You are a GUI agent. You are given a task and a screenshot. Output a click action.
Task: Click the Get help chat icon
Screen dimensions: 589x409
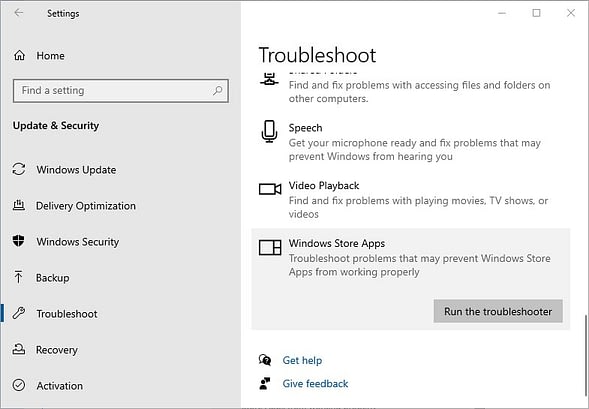265,360
